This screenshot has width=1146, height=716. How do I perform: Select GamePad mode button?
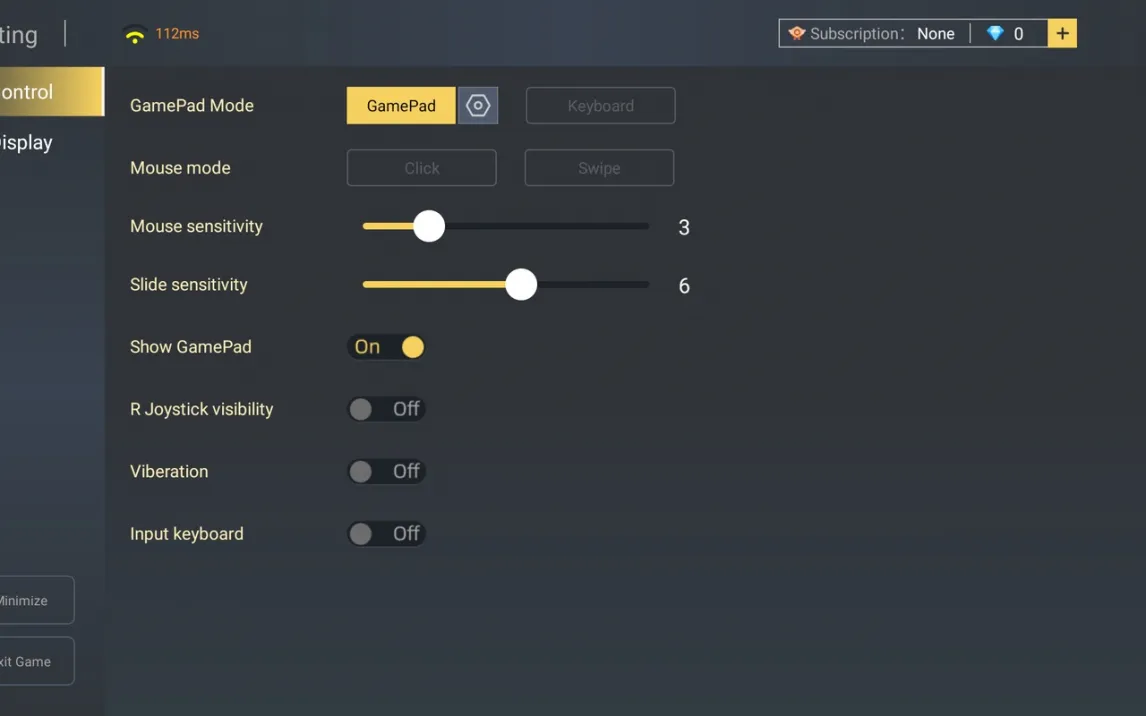(x=401, y=106)
